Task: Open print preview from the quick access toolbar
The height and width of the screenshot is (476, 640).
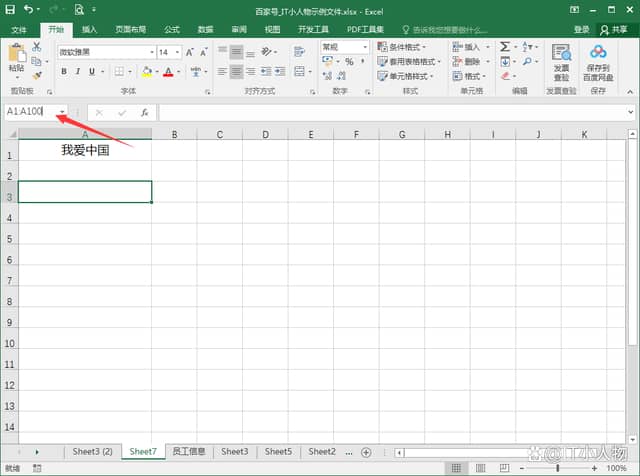Action: coord(79,9)
